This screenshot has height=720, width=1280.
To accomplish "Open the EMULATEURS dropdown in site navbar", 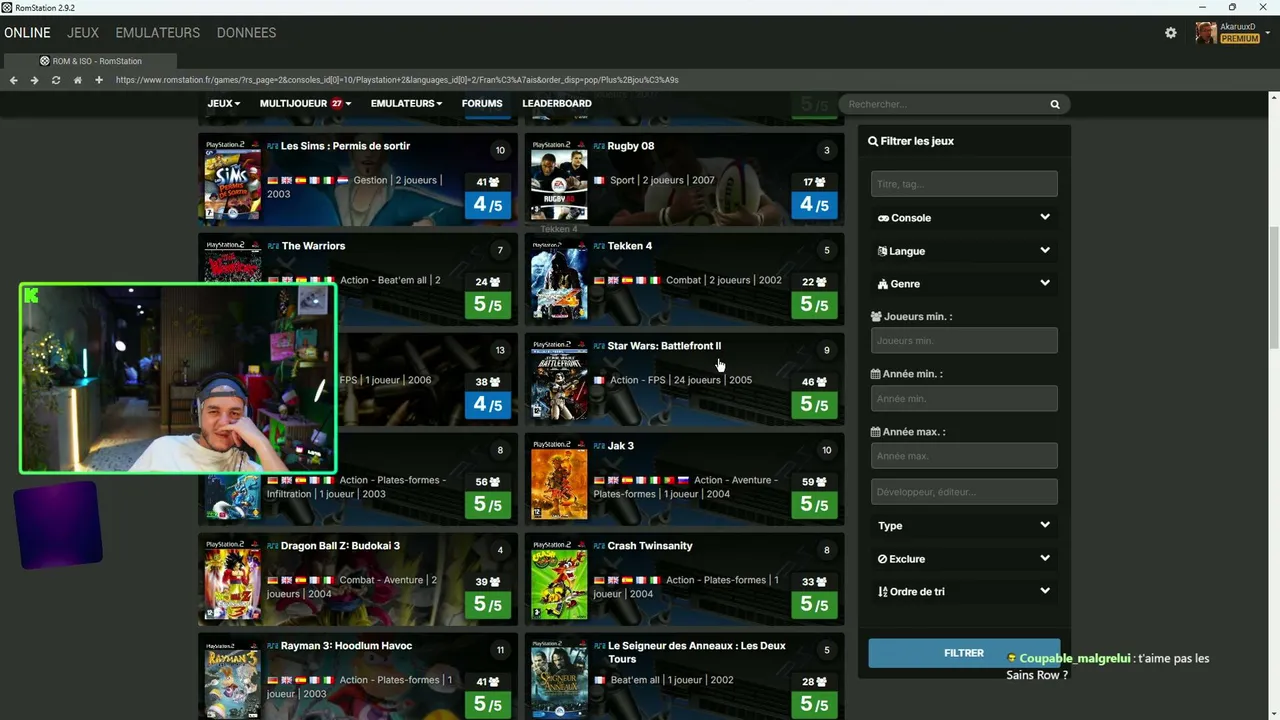I will tap(406, 104).
